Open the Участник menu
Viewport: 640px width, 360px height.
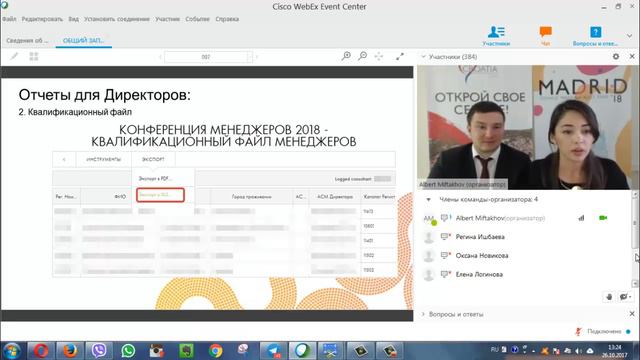167,19
